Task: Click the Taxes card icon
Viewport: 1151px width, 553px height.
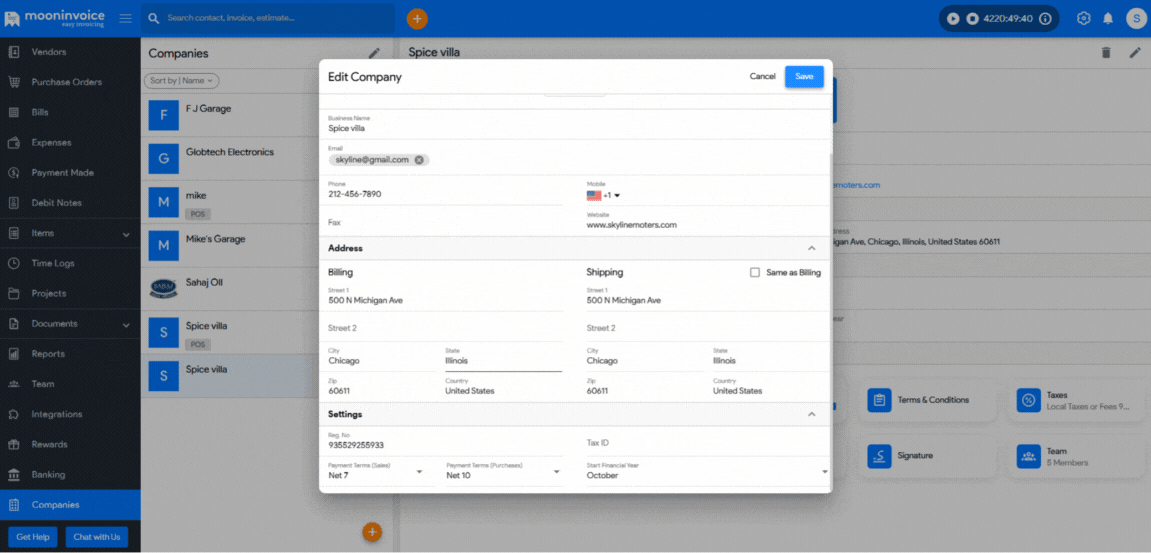Action: point(1028,400)
